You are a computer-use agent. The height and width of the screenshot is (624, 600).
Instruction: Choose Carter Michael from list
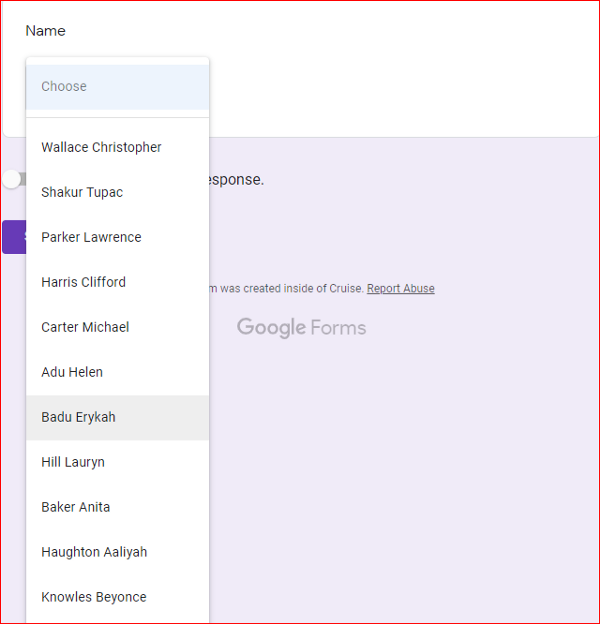pos(117,327)
